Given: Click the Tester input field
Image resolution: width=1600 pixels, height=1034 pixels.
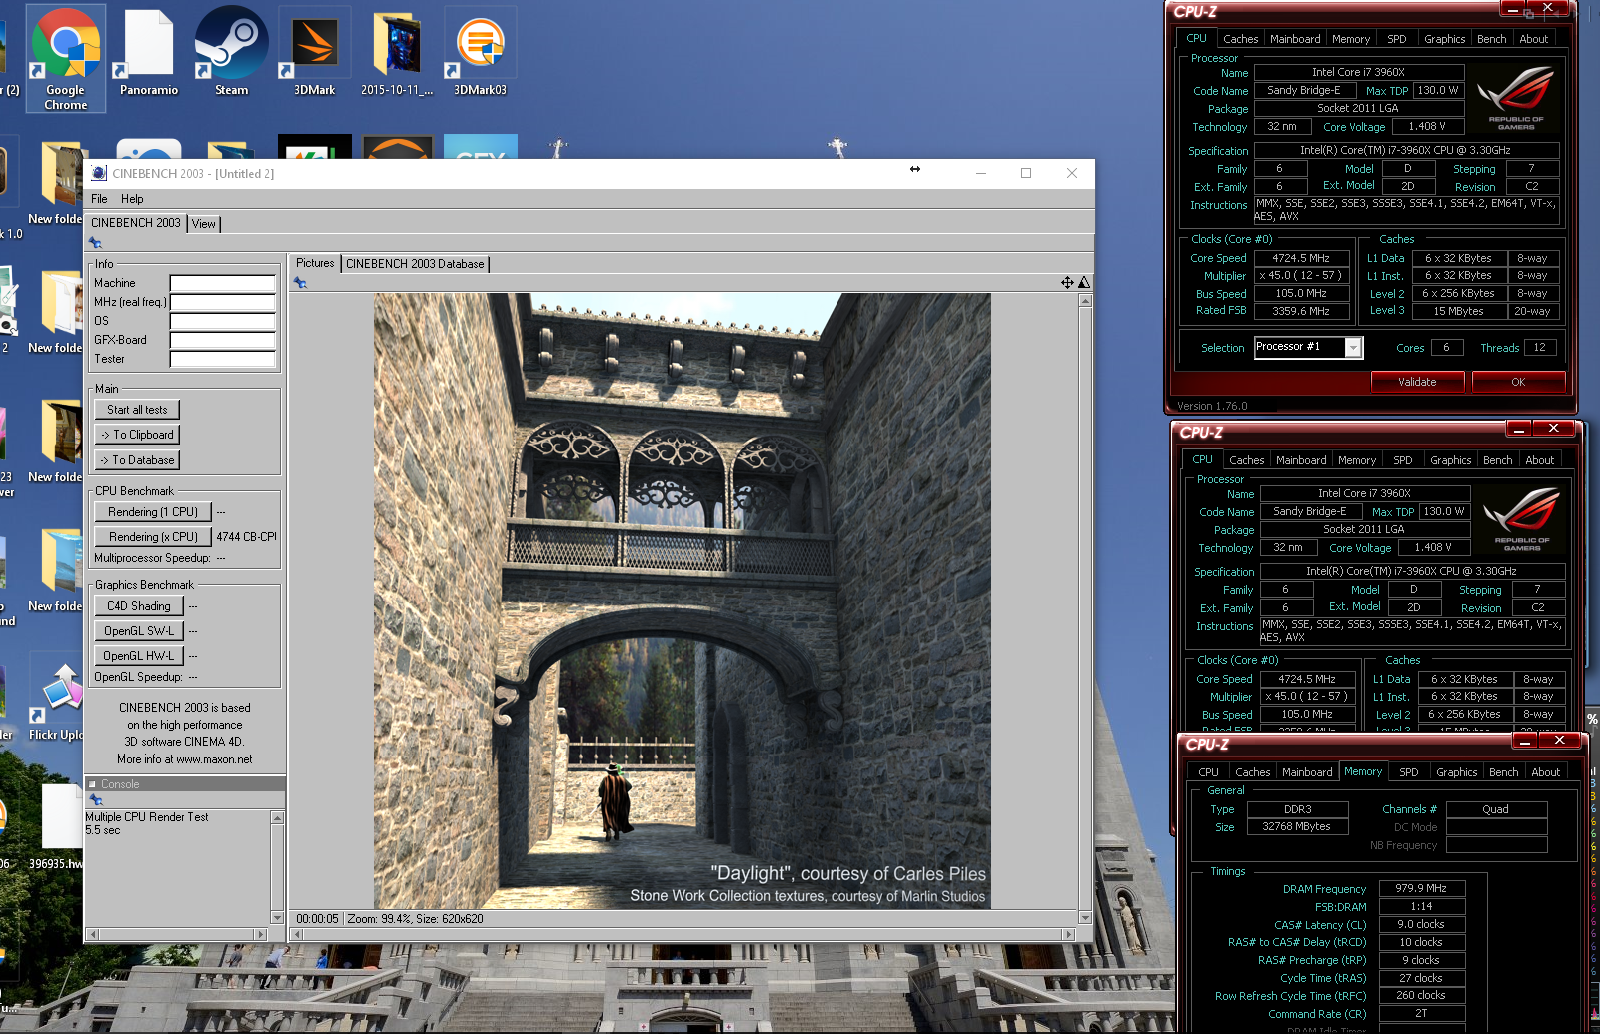Looking at the screenshot, I should point(222,359).
